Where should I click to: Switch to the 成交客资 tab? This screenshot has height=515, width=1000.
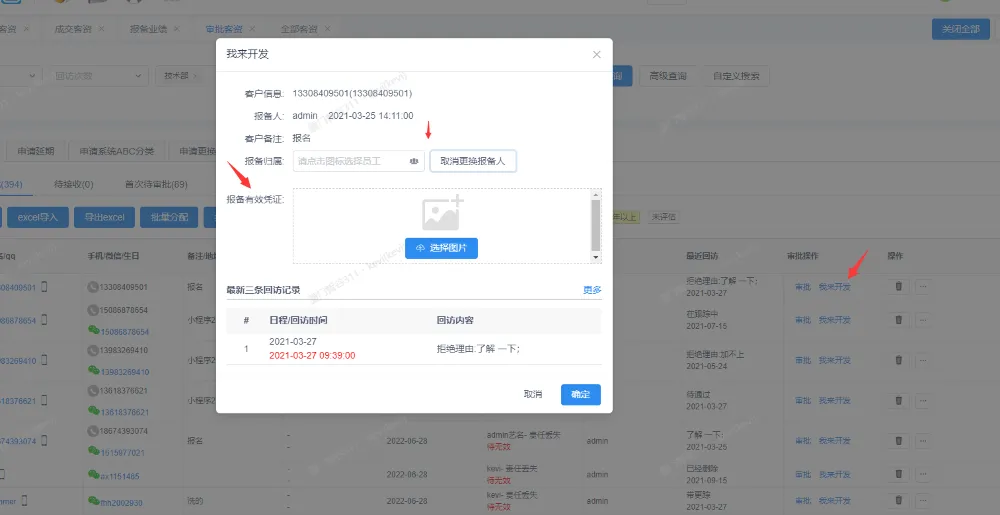point(73,30)
